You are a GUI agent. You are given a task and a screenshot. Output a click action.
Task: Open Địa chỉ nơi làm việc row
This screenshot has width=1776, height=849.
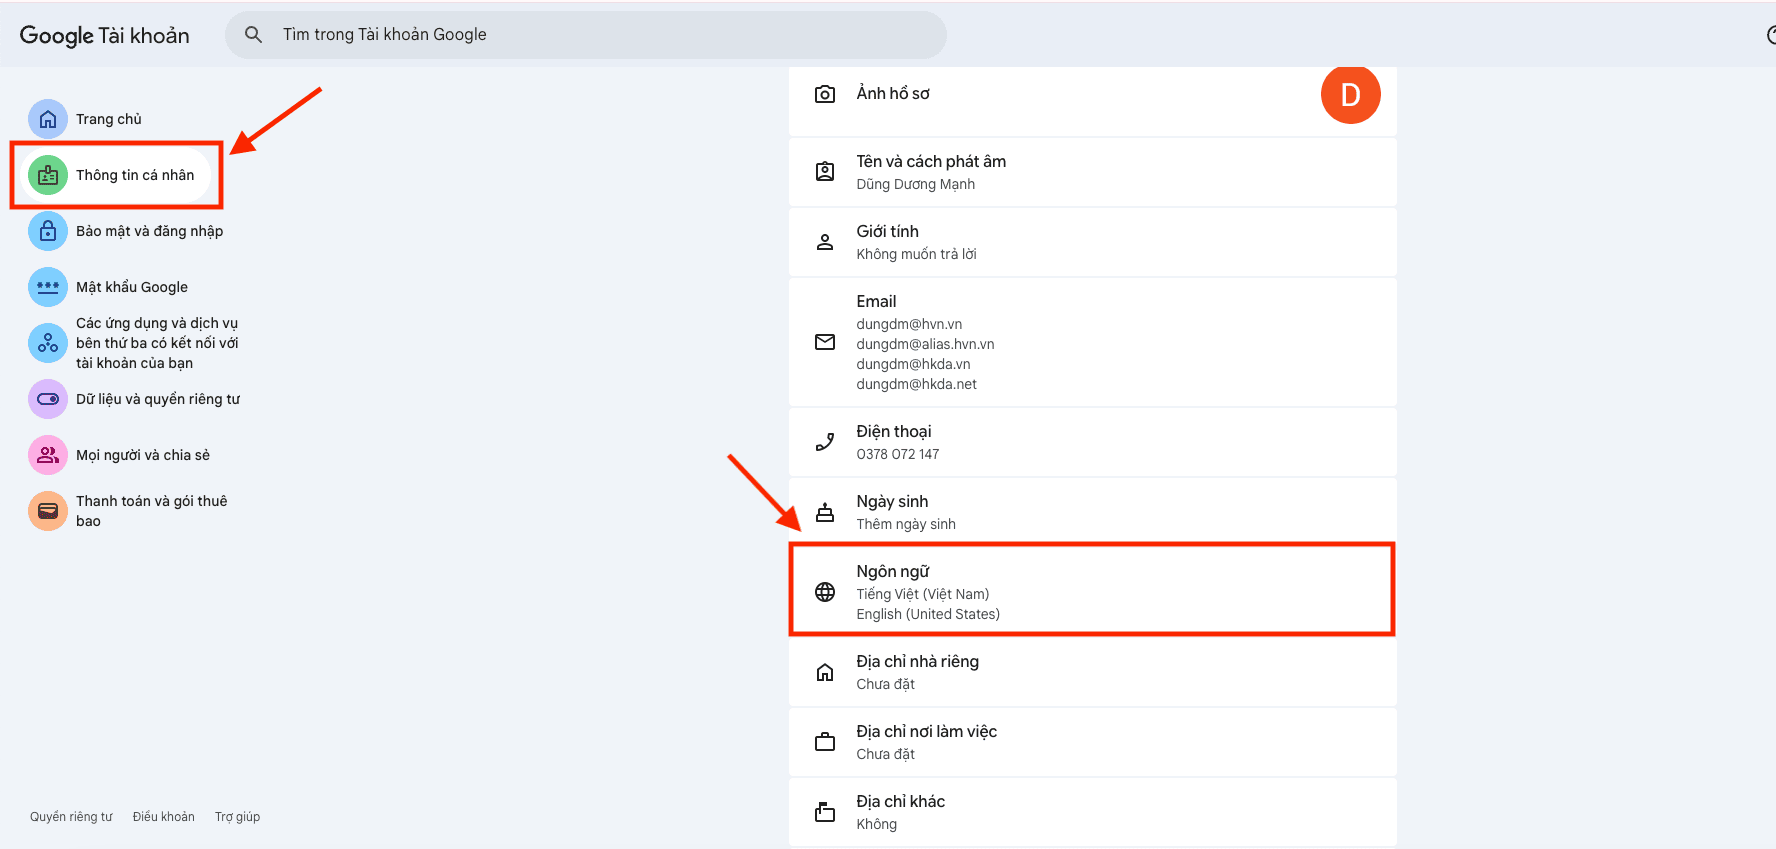pyautogui.click(x=1092, y=742)
